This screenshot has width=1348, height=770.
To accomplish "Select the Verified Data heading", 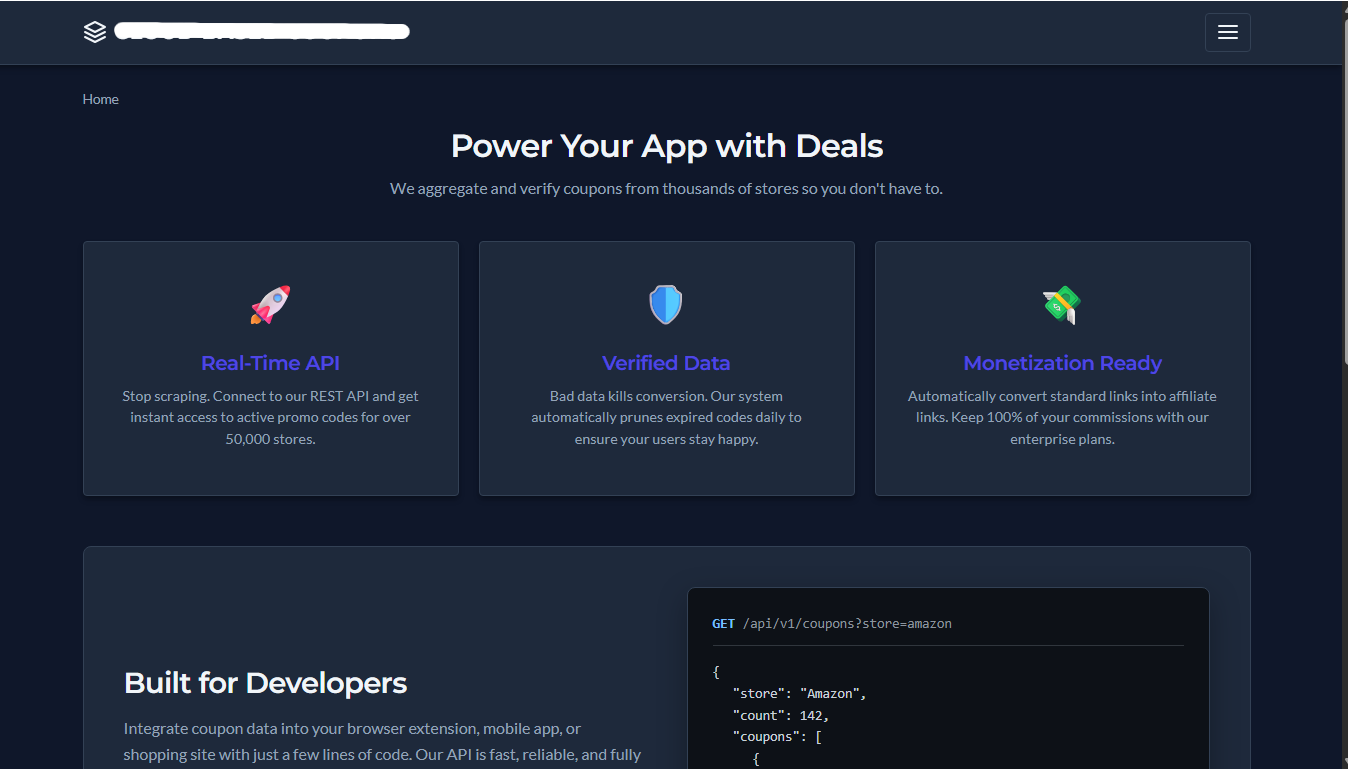I will tap(666, 363).
